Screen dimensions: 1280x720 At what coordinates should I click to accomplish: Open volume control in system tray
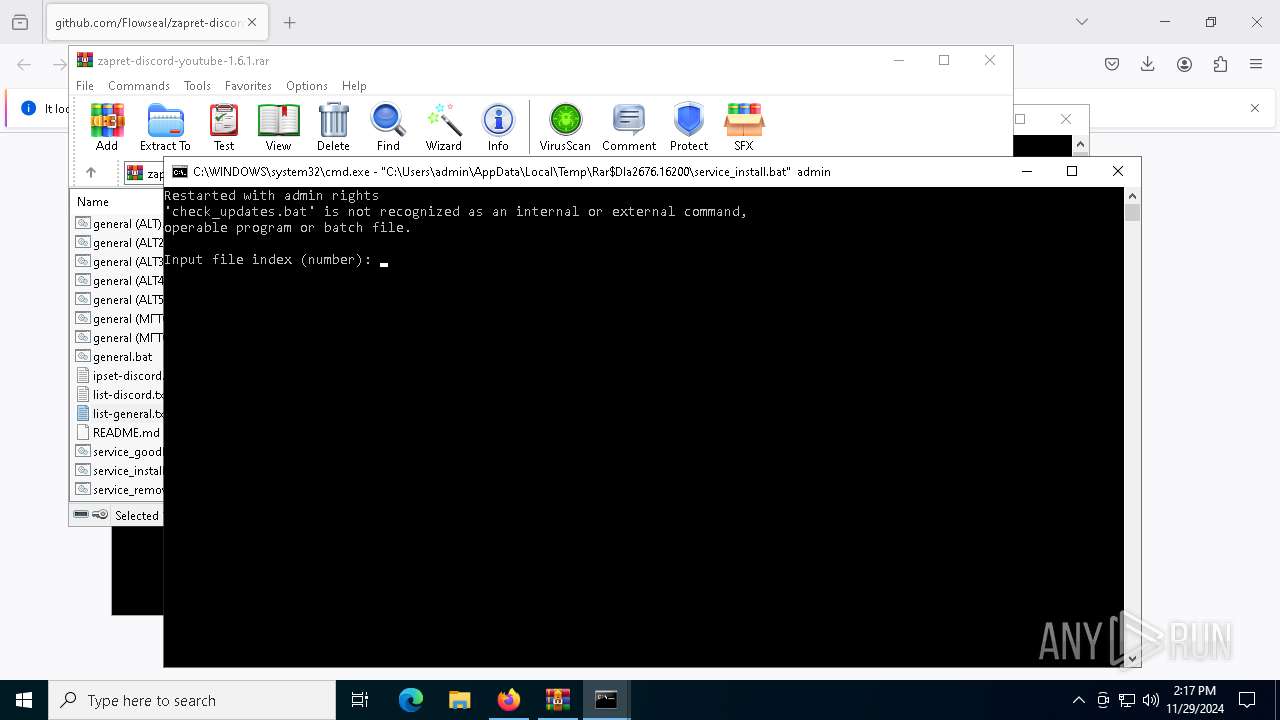click(1151, 700)
